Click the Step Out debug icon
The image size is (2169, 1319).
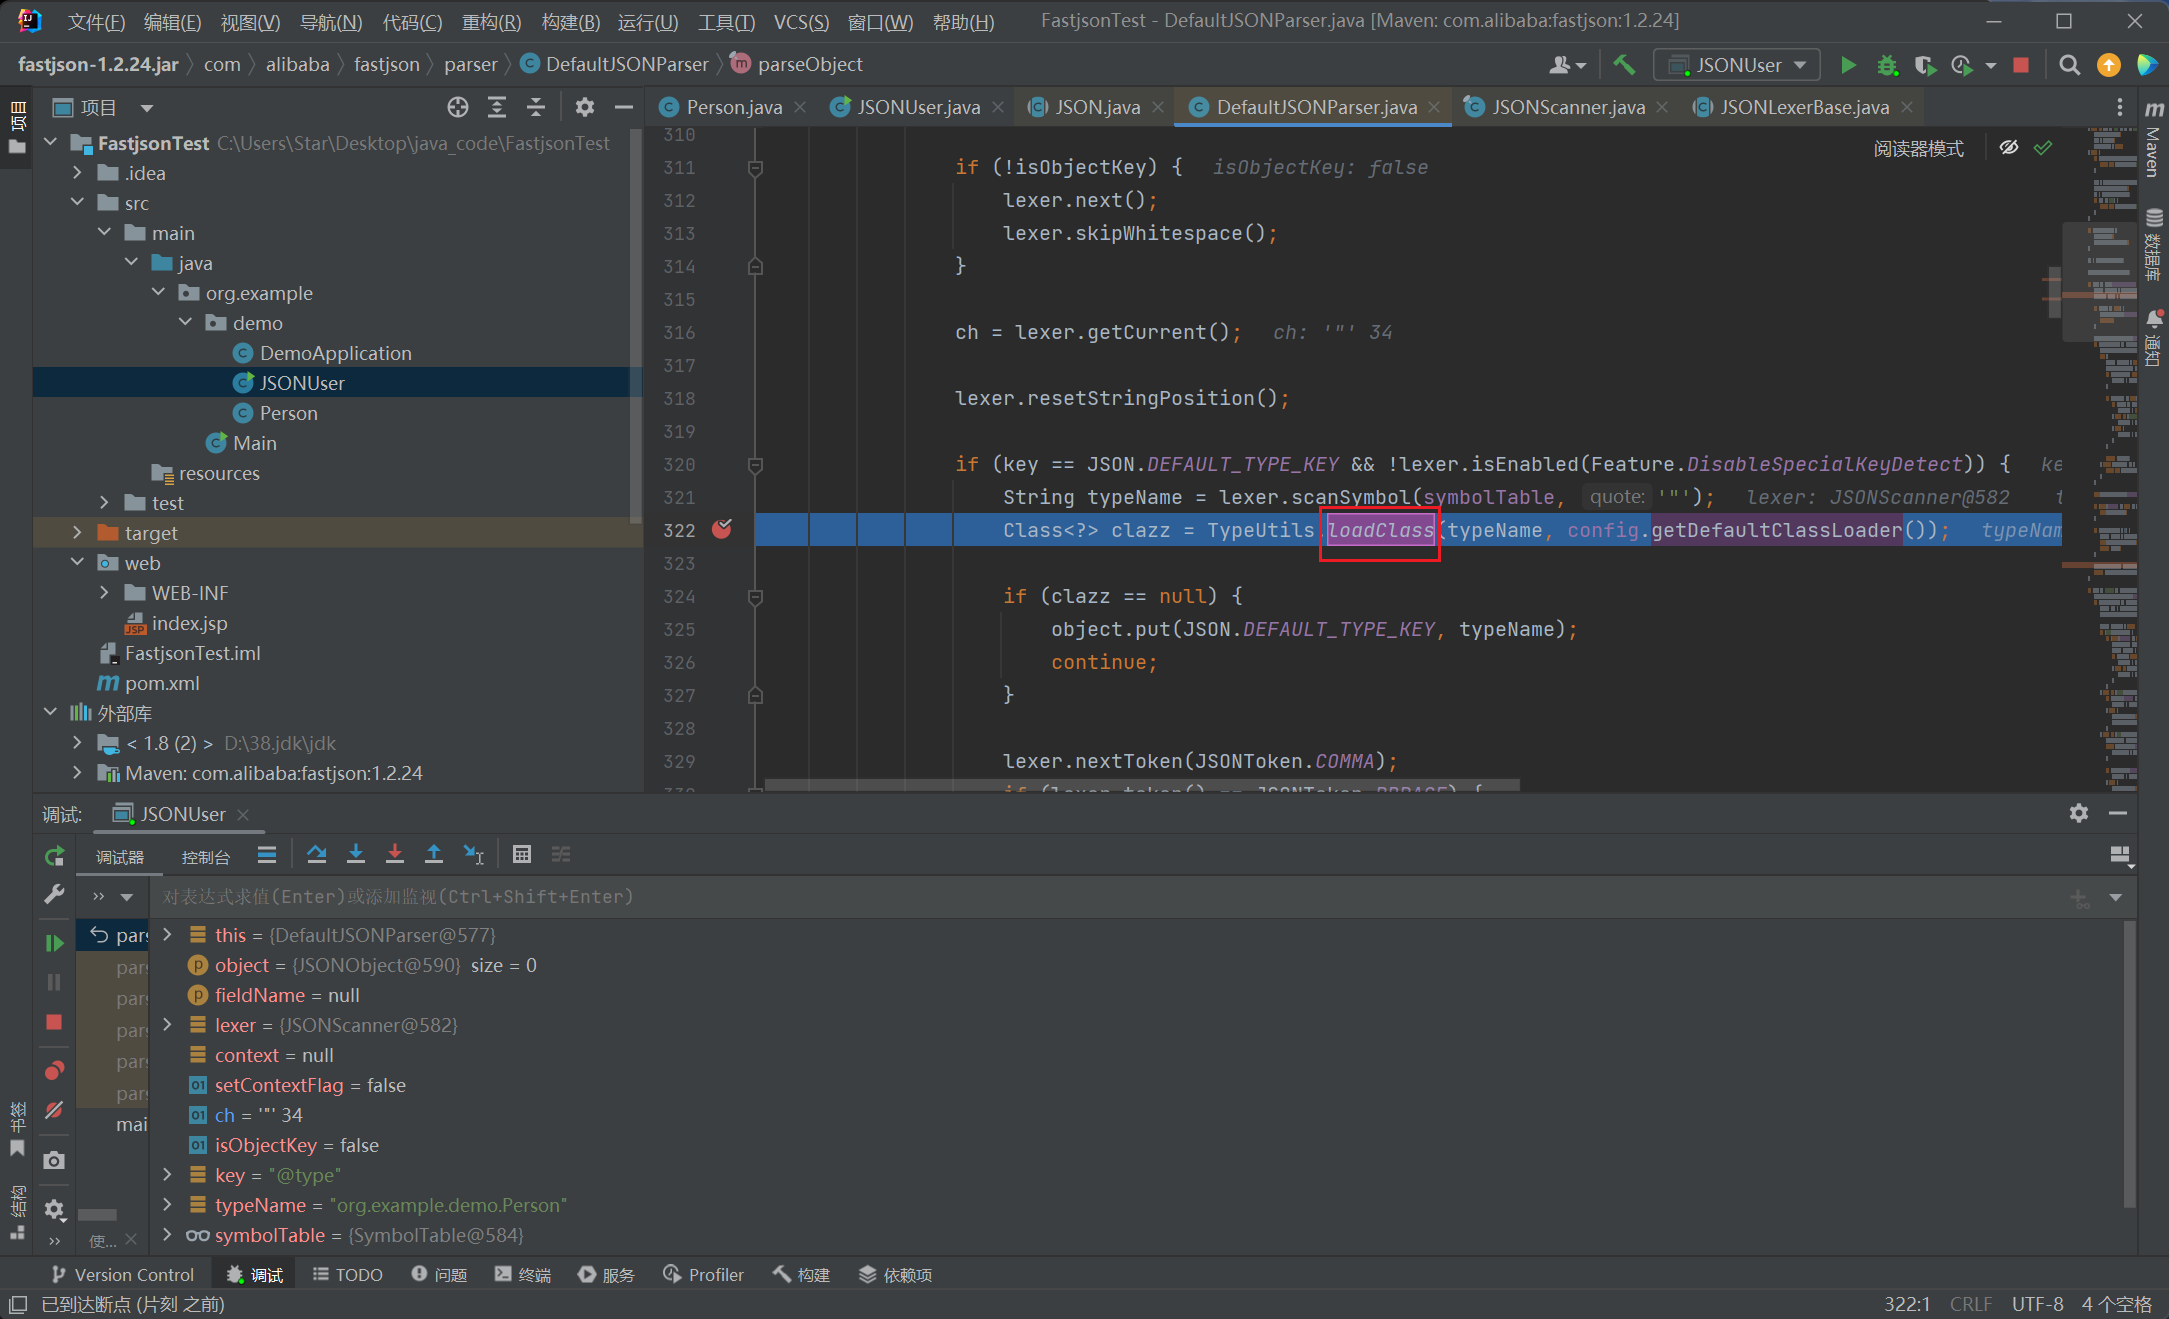point(434,854)
